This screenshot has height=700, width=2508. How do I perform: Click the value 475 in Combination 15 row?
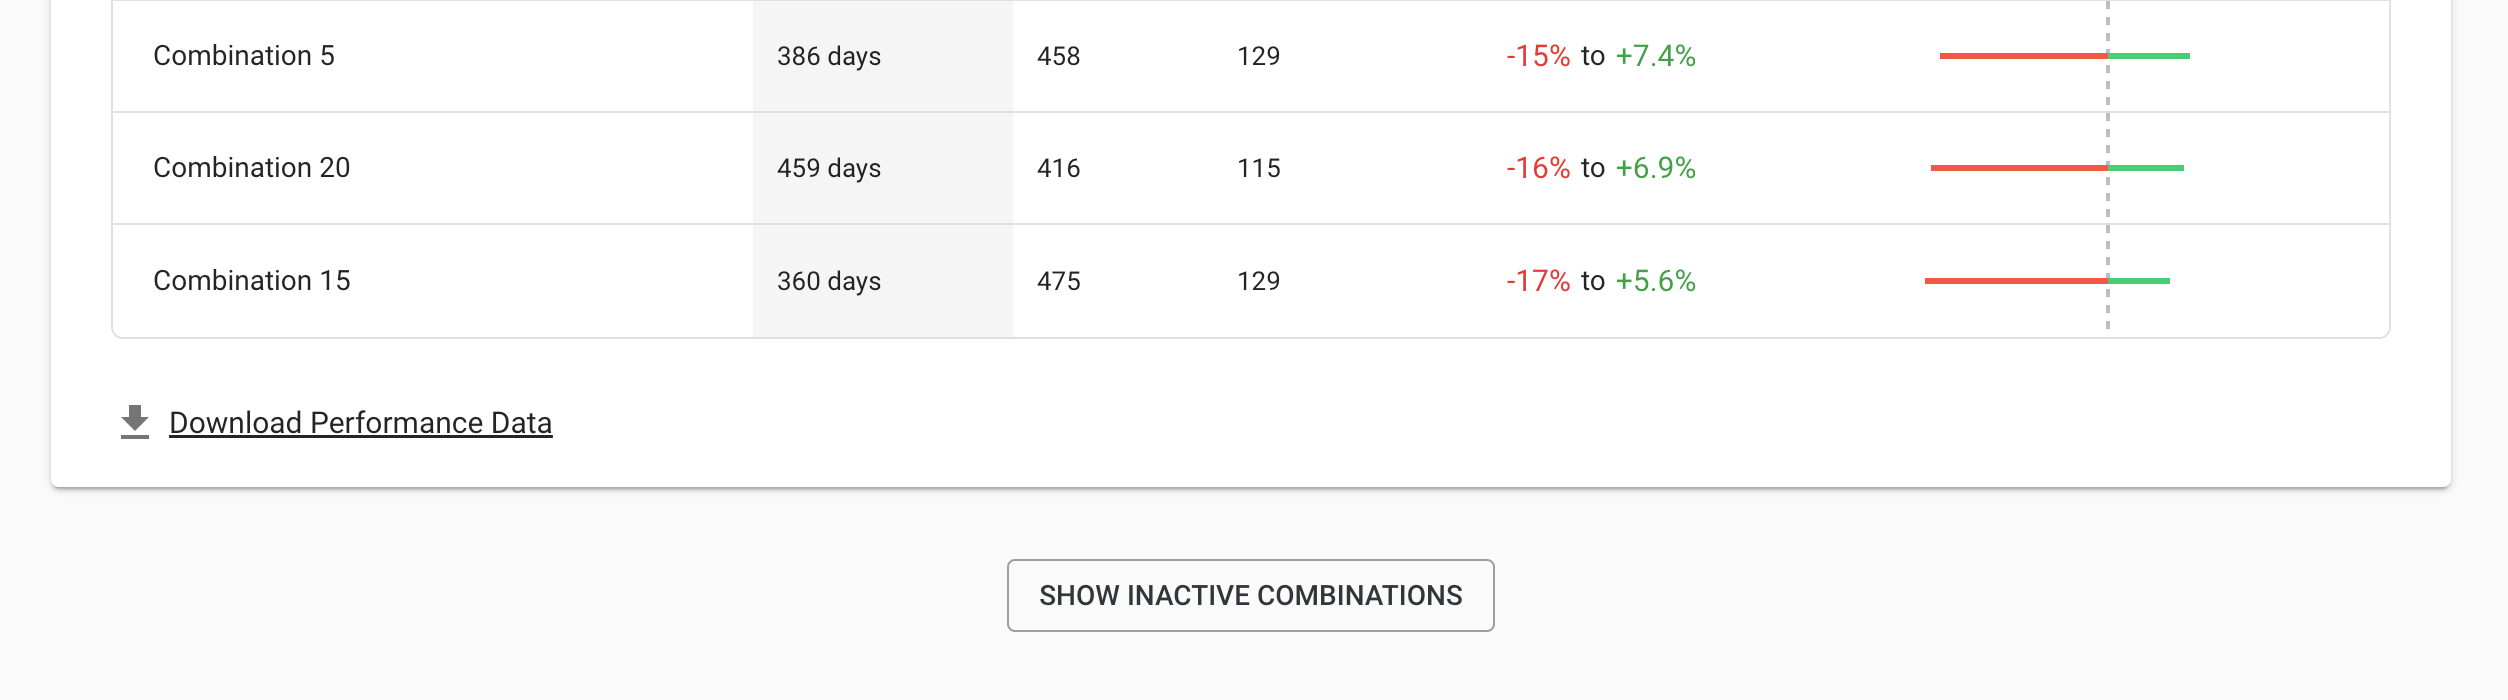tap(1059, 281)
